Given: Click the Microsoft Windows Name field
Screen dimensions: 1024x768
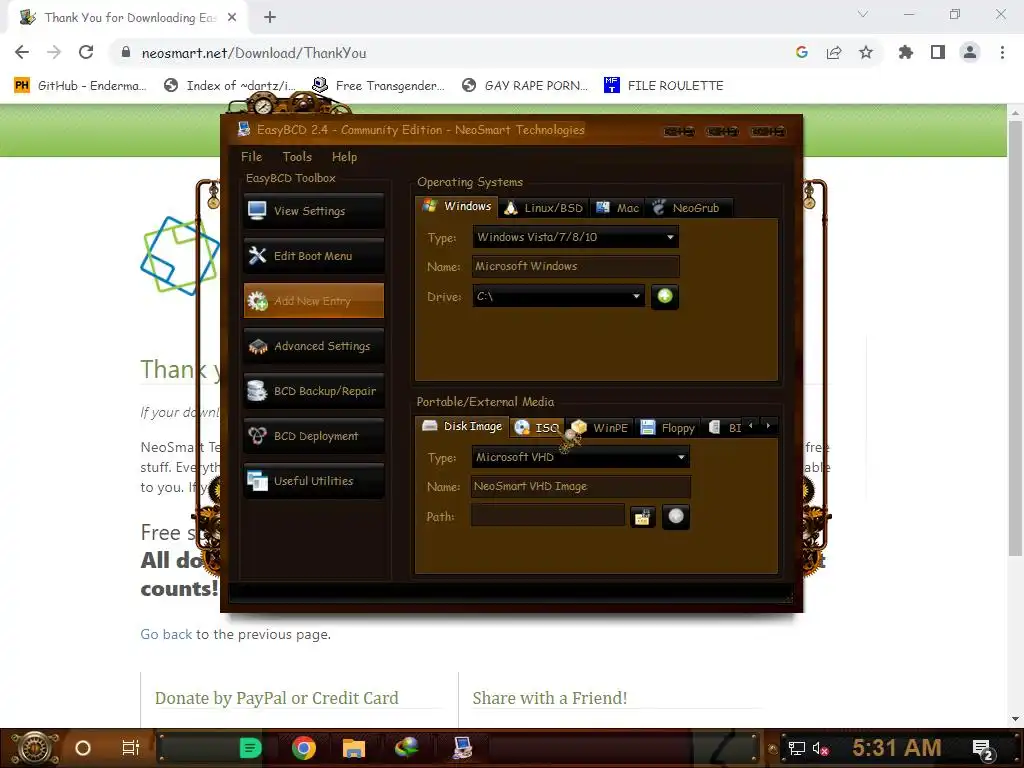Looking at the screenshot, I should [x=575, y=266].
